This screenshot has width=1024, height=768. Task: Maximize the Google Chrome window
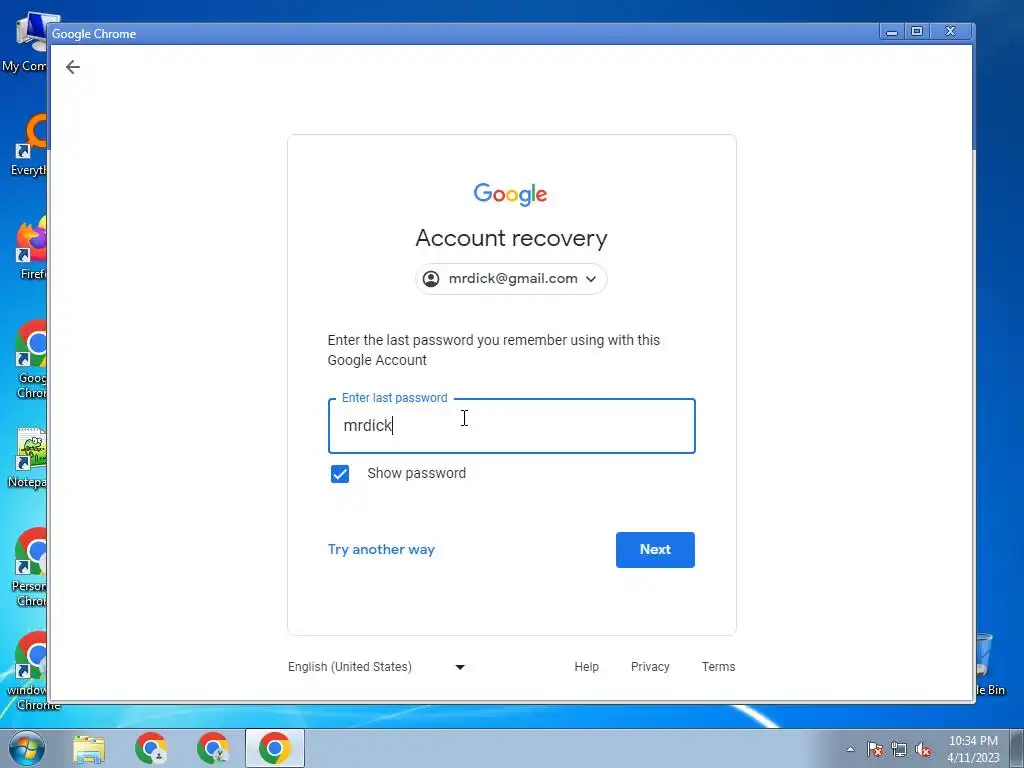click(917, 31)
